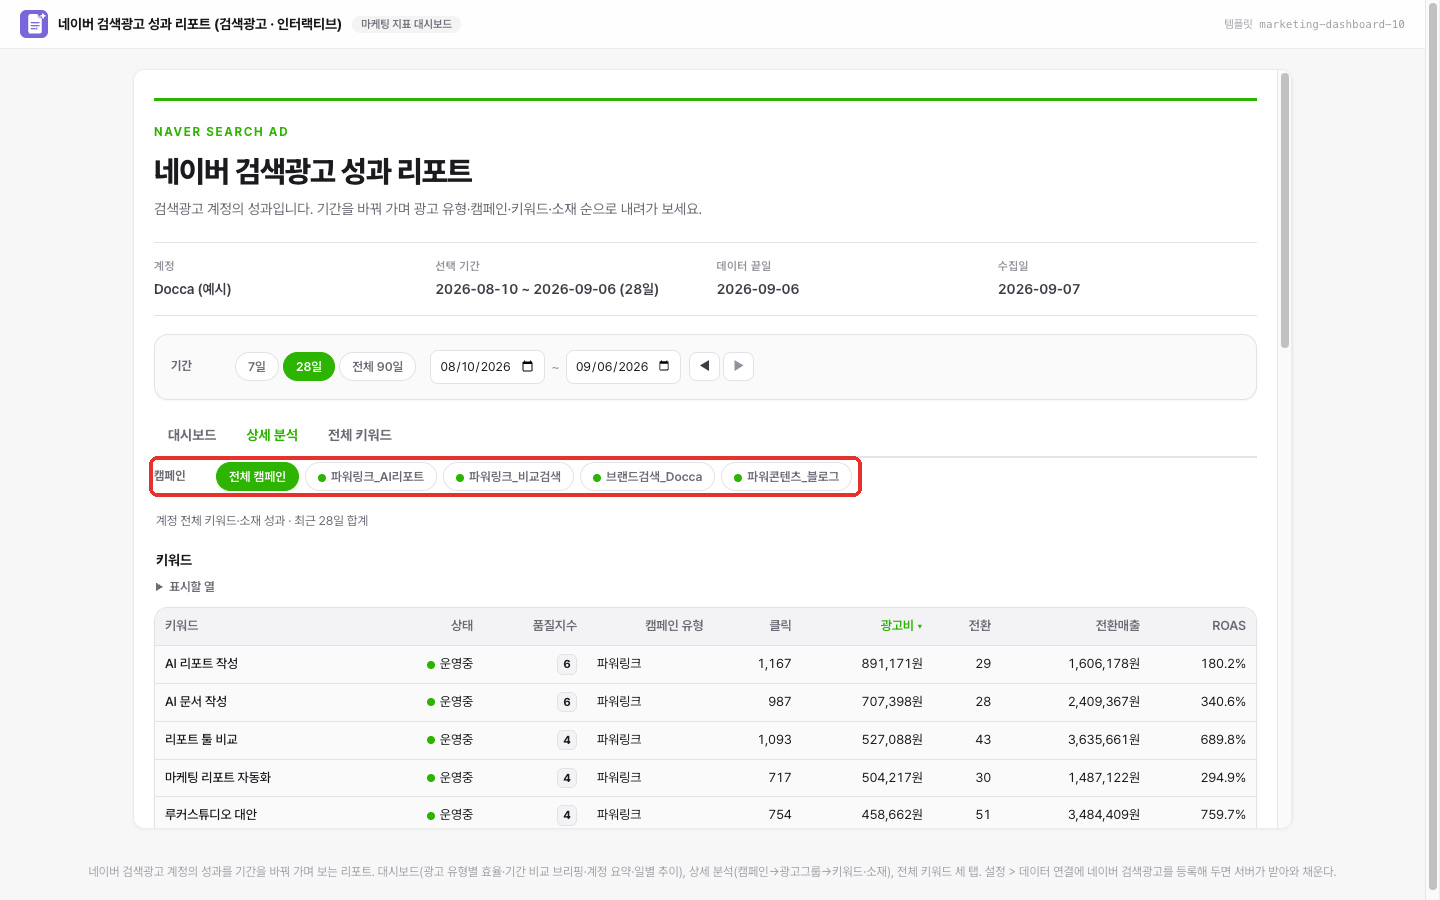The height and width of the screenshot is (900, 1440).
Task: Filter by 전체 캠페인 chip
Action: tap(257, 477)
